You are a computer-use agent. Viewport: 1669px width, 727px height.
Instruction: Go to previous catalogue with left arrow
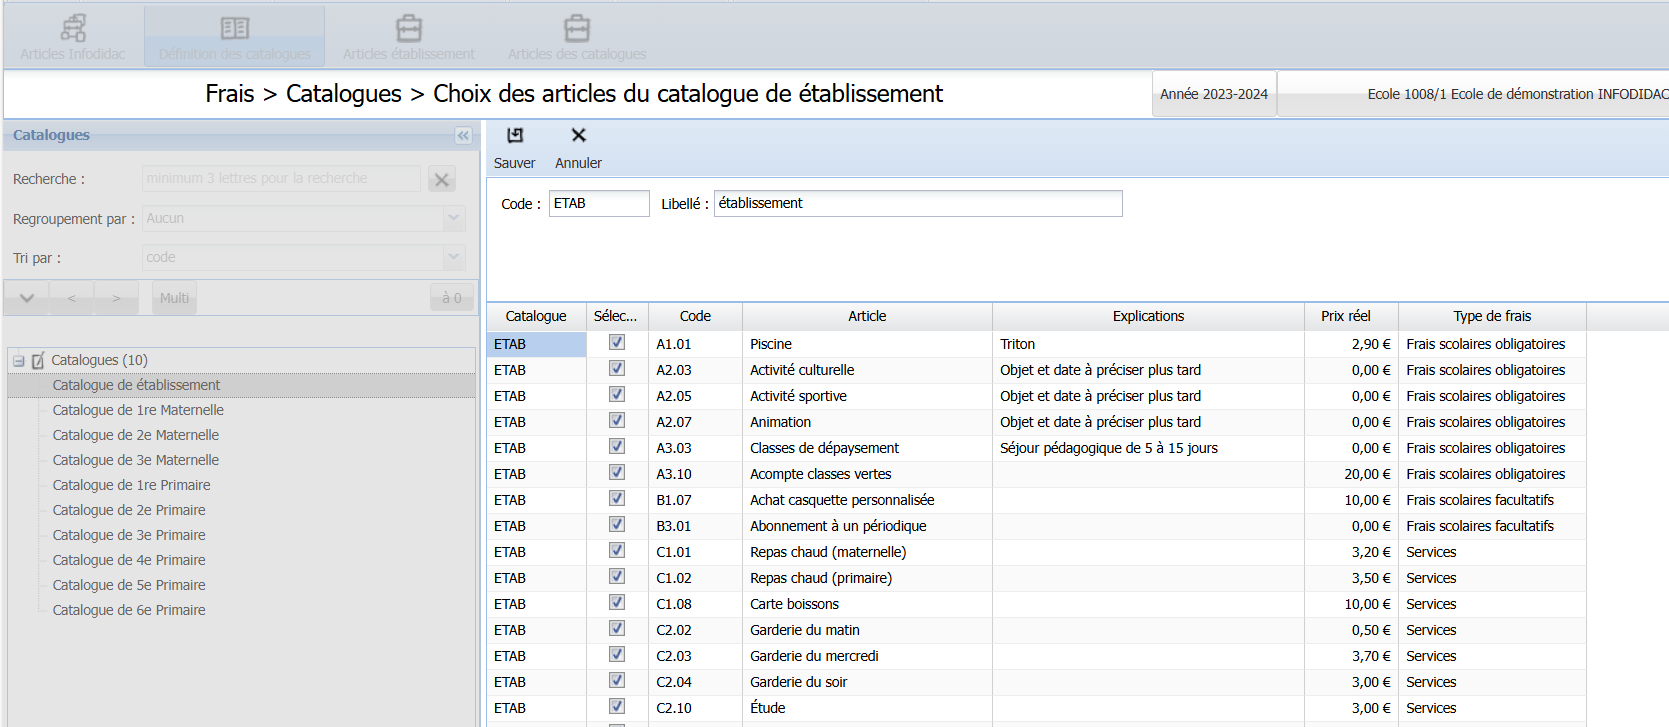pos(71,298)
